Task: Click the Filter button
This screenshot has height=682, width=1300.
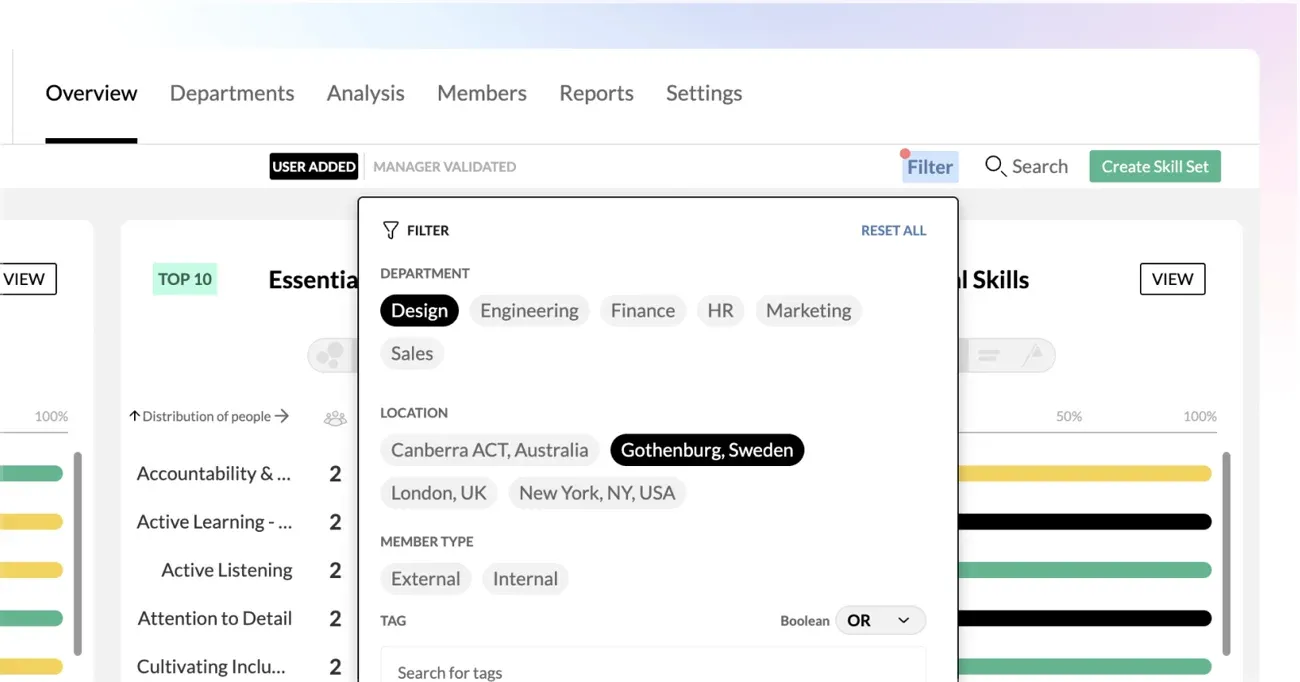Action: [930, 167]
